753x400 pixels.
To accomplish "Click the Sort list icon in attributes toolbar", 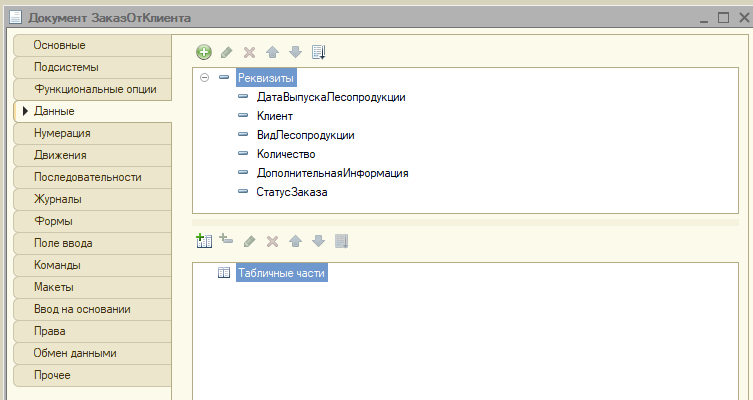I will click(319, 52).
